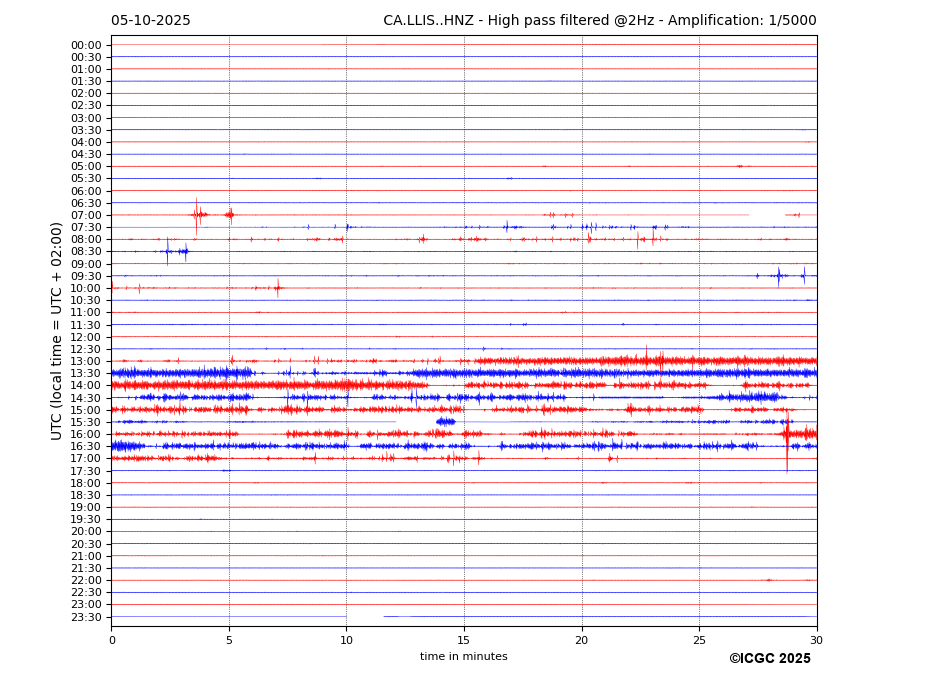Click the 0 minute x-axis tick label
The width and height of the screenshot is (927, 696).
[x=112, y=640]
